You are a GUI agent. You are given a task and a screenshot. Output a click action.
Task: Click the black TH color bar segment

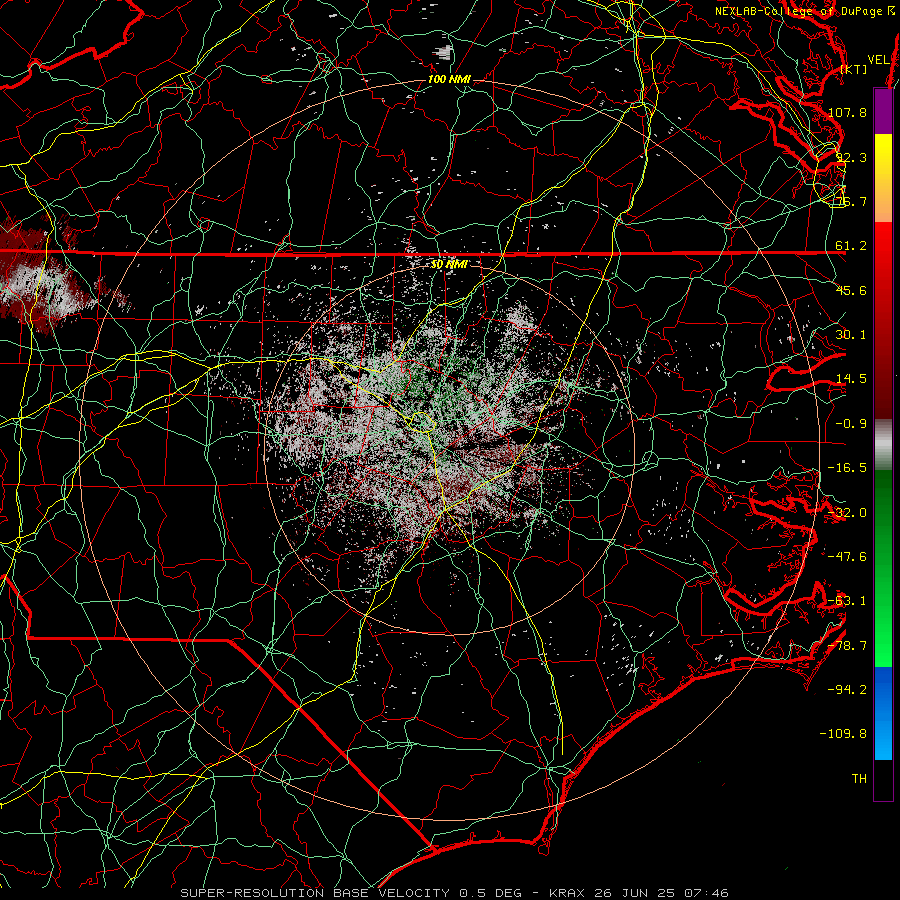click(883, 779)
